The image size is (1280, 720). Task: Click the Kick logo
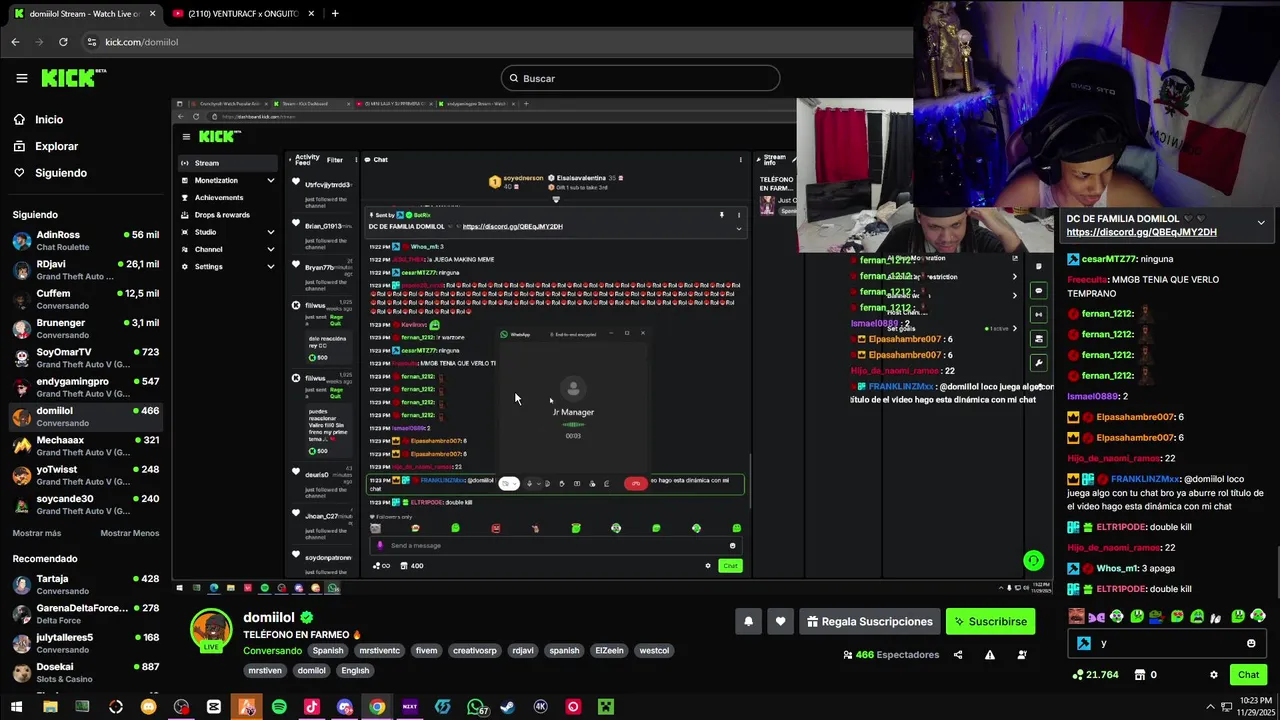coord(73,78)
